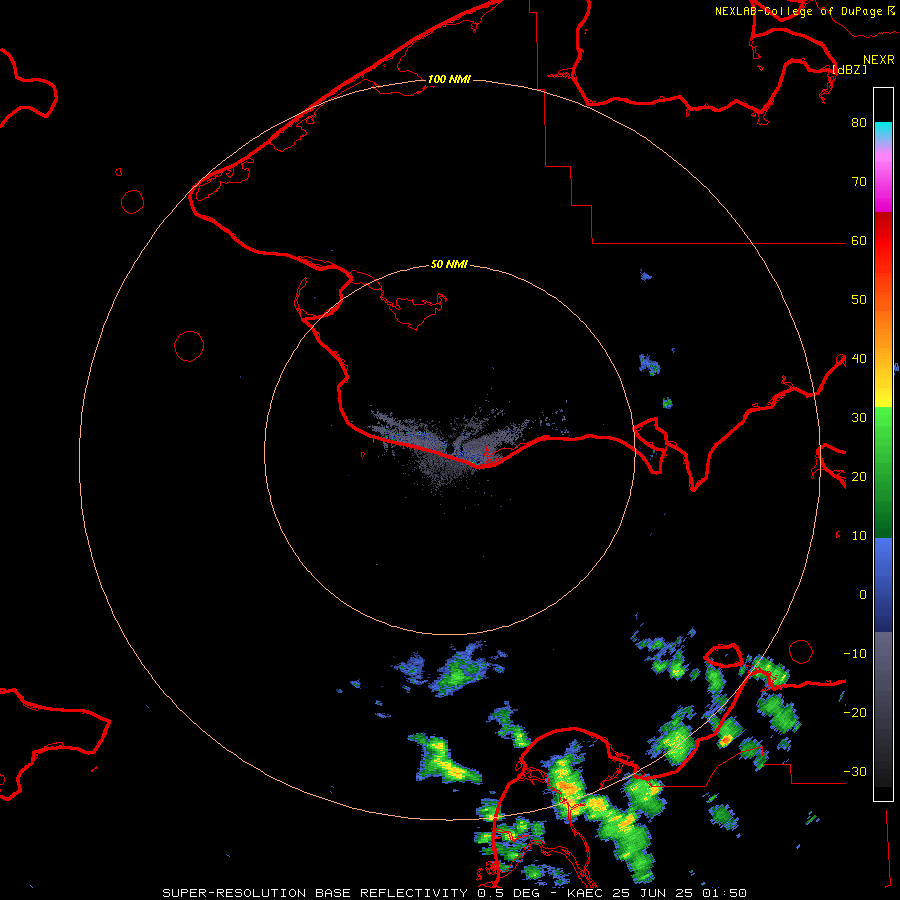Pick the magenta-pink segment of the color bar
The image size is (900, 900).
(x=883, y=179)
